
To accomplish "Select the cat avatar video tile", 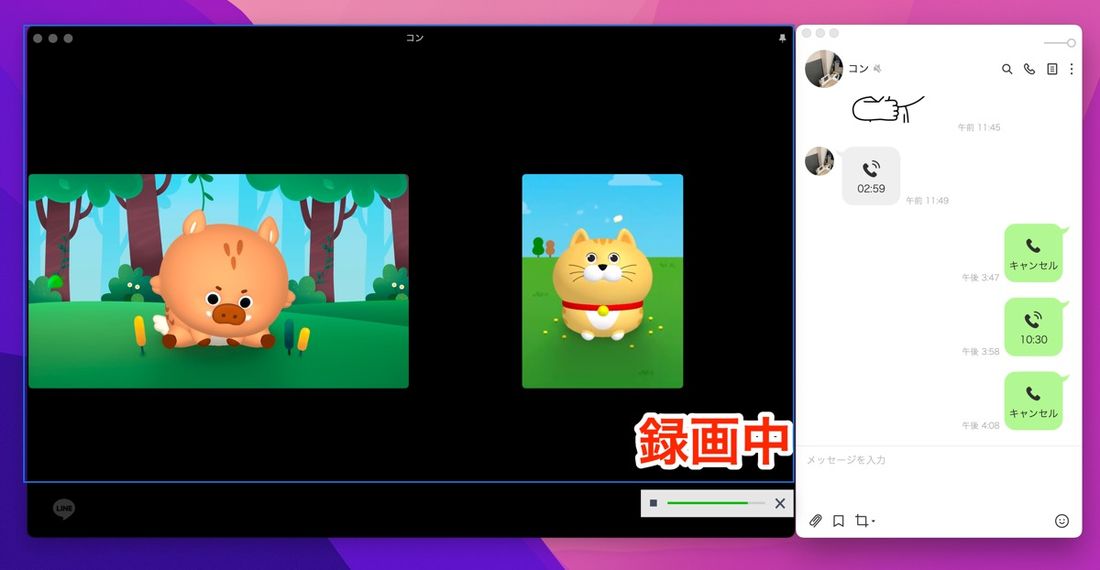I will click(603, 281).
